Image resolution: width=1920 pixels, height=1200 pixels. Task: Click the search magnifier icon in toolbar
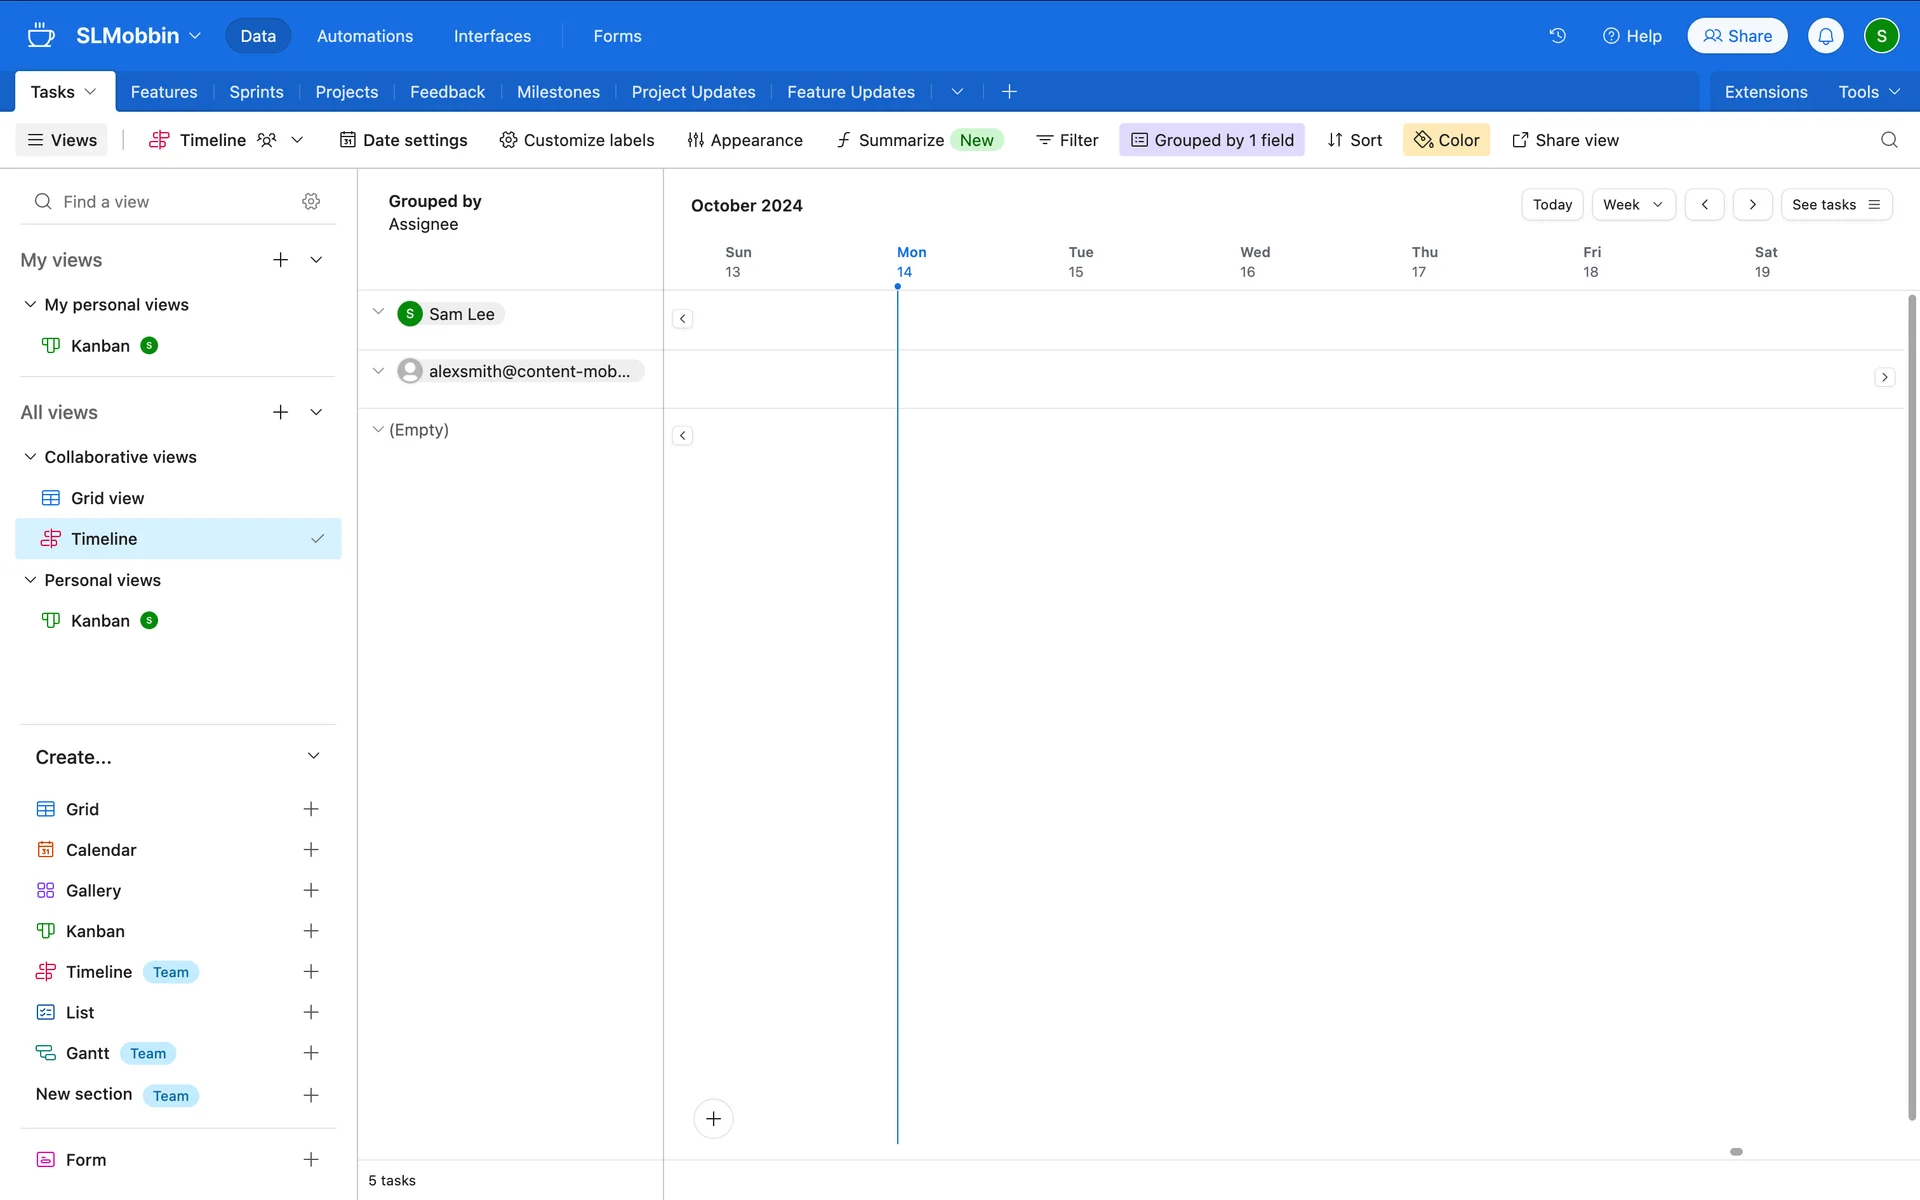(1888, 140)
